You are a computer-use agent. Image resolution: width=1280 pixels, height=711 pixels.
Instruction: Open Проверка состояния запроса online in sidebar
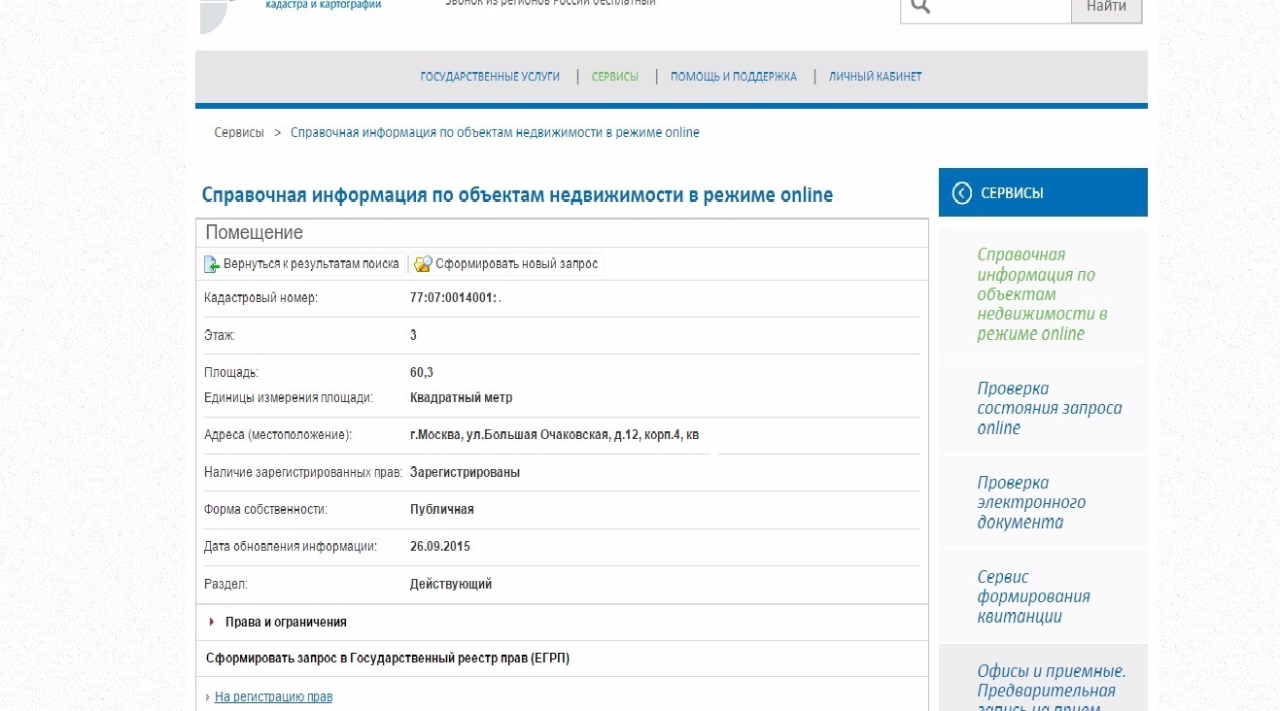tap(1048, 408)
